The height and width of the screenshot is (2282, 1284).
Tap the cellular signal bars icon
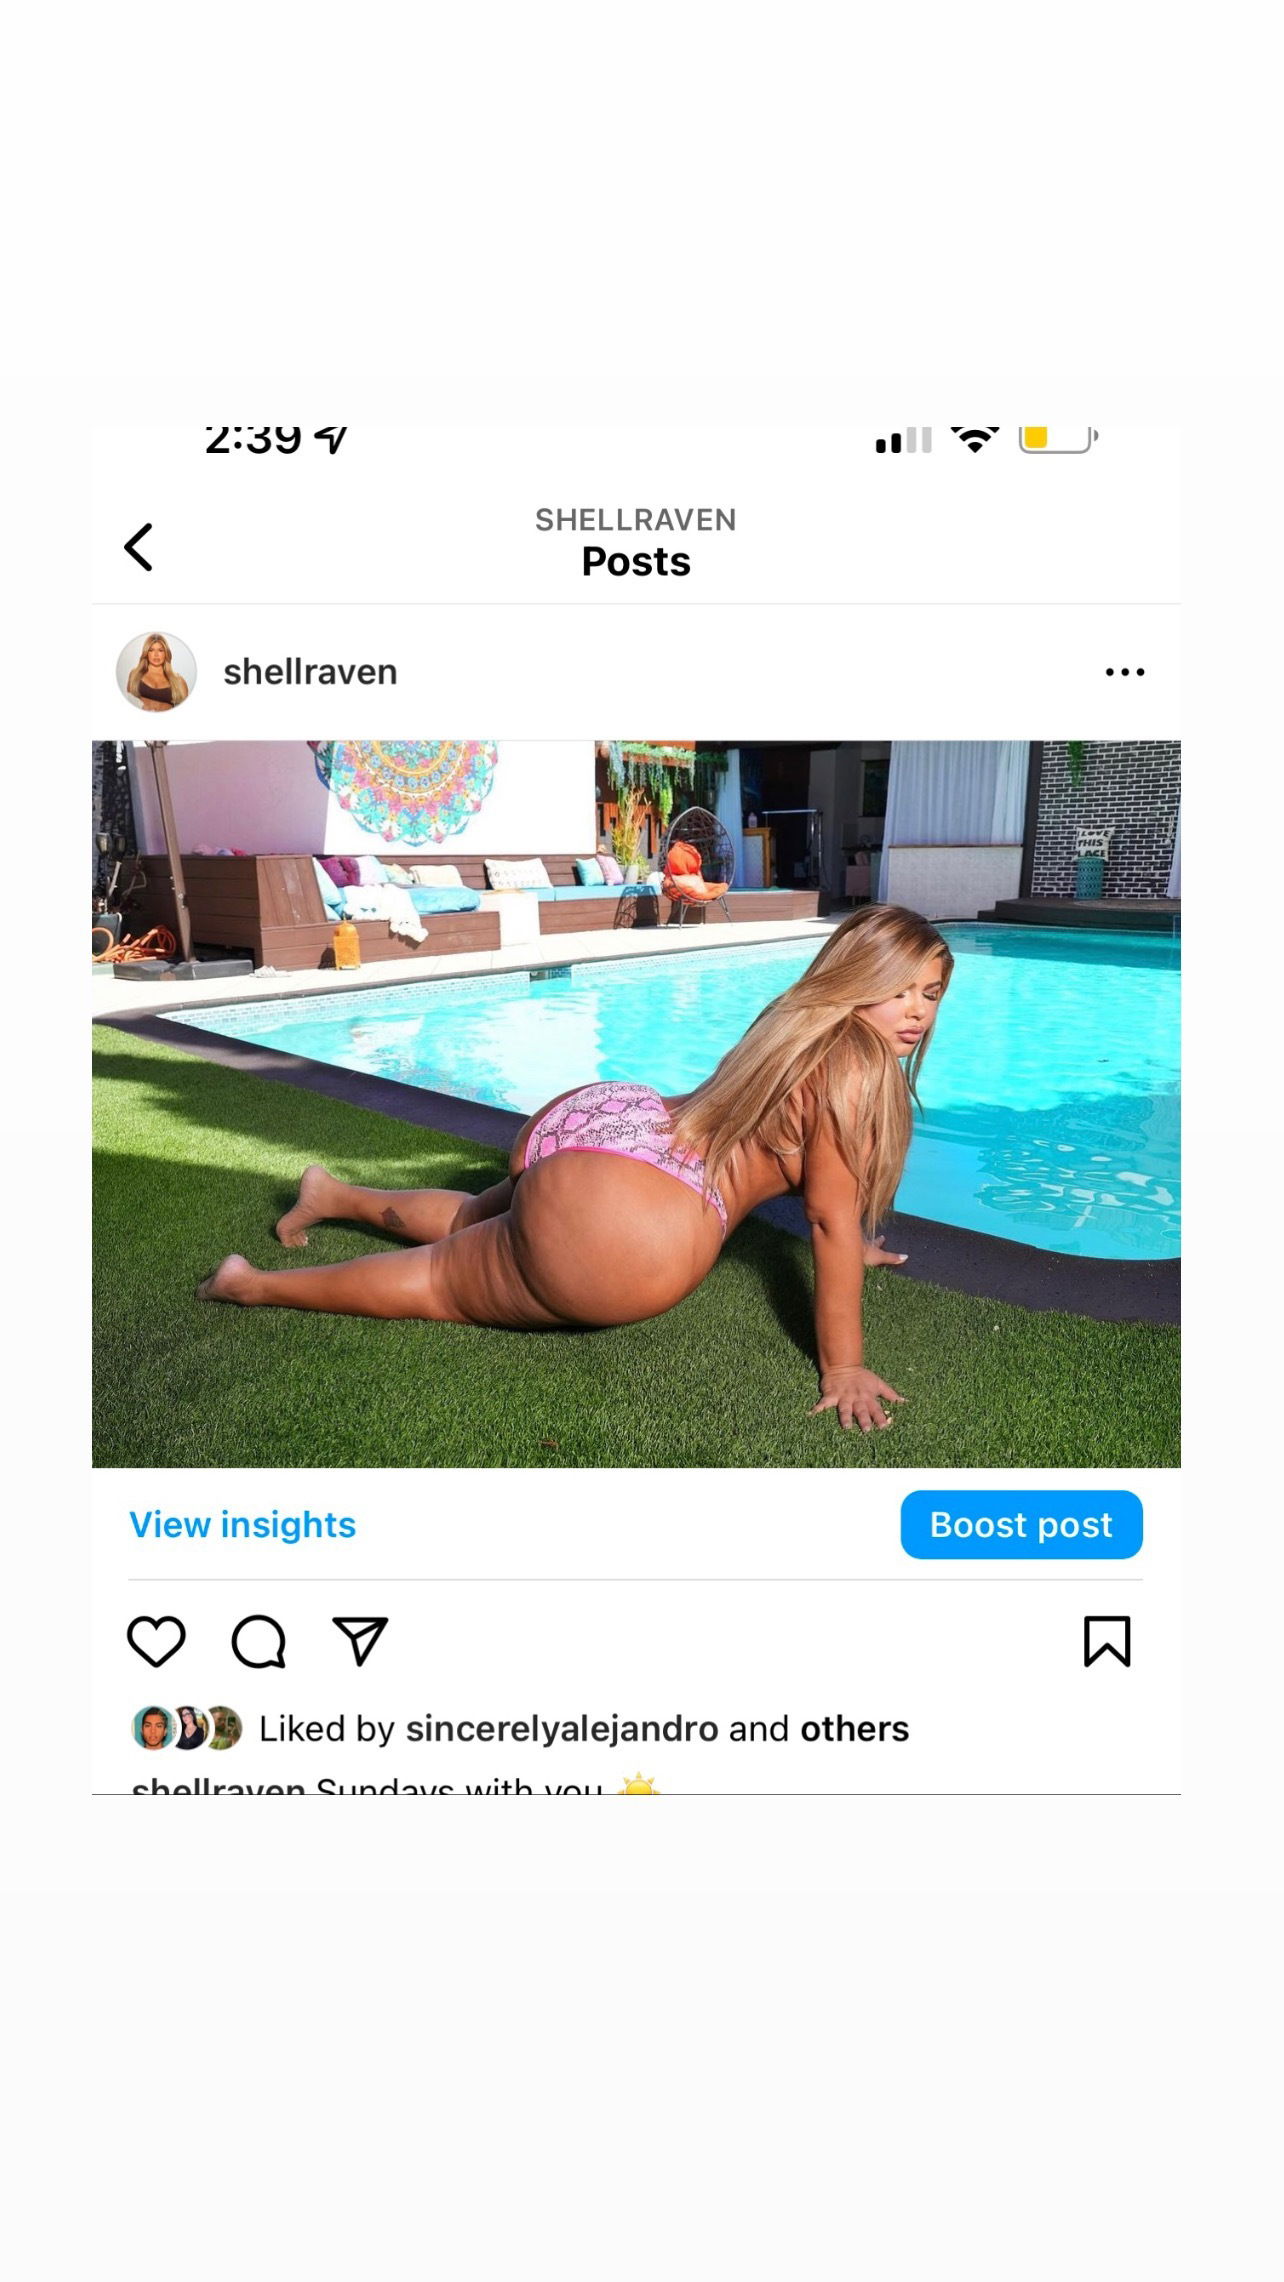904,441
